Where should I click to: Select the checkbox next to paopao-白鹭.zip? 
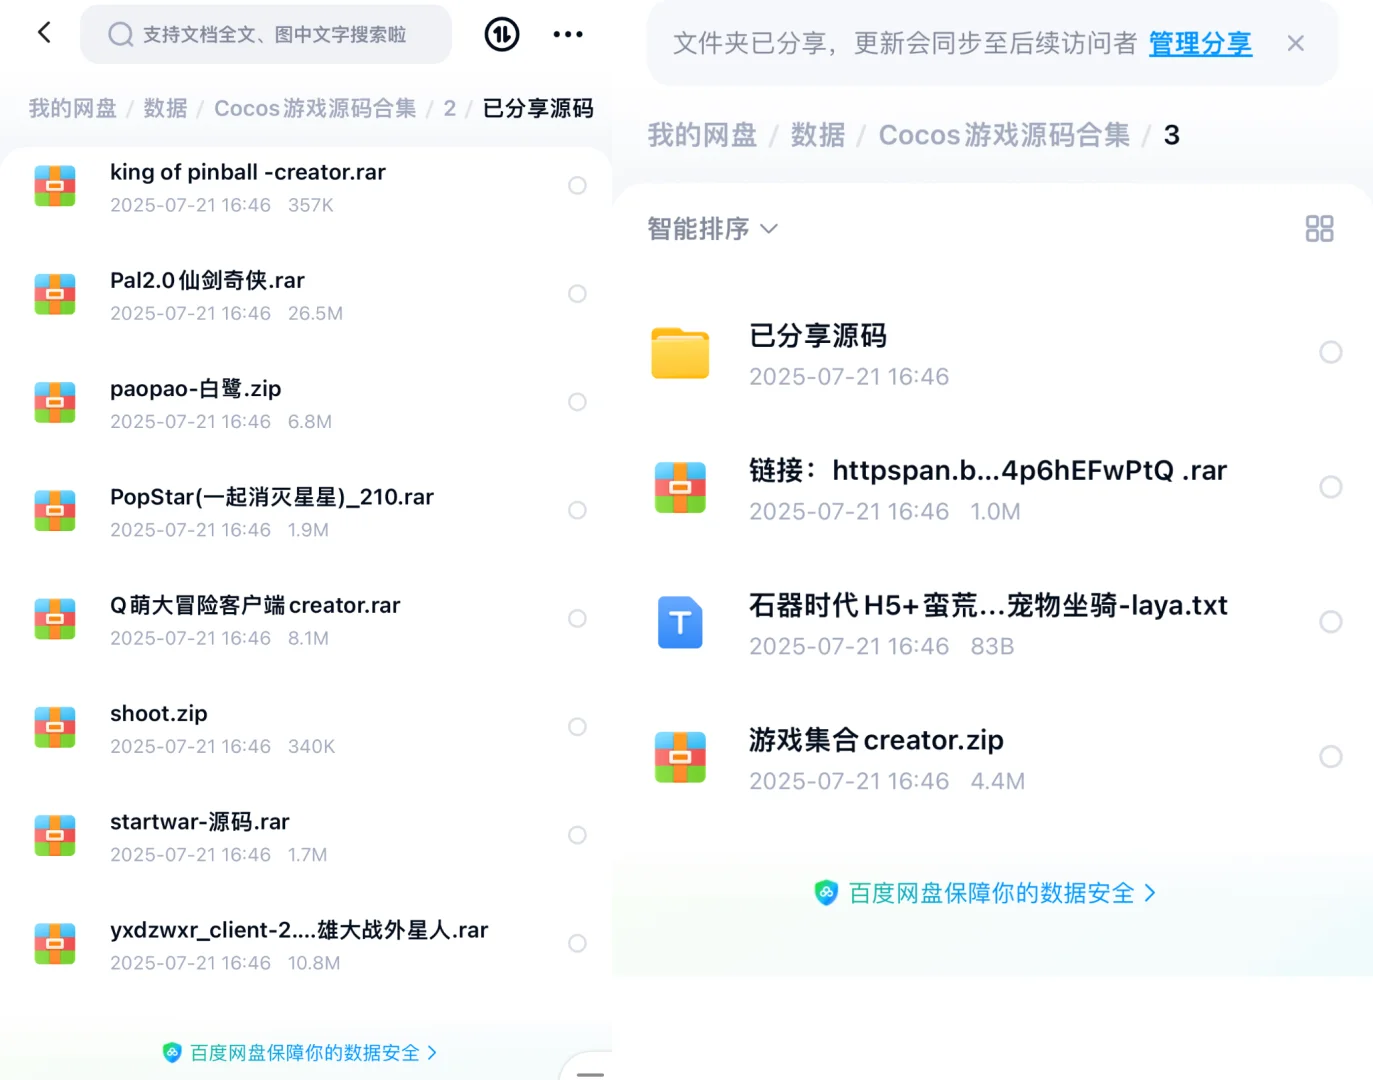point(577,401)
